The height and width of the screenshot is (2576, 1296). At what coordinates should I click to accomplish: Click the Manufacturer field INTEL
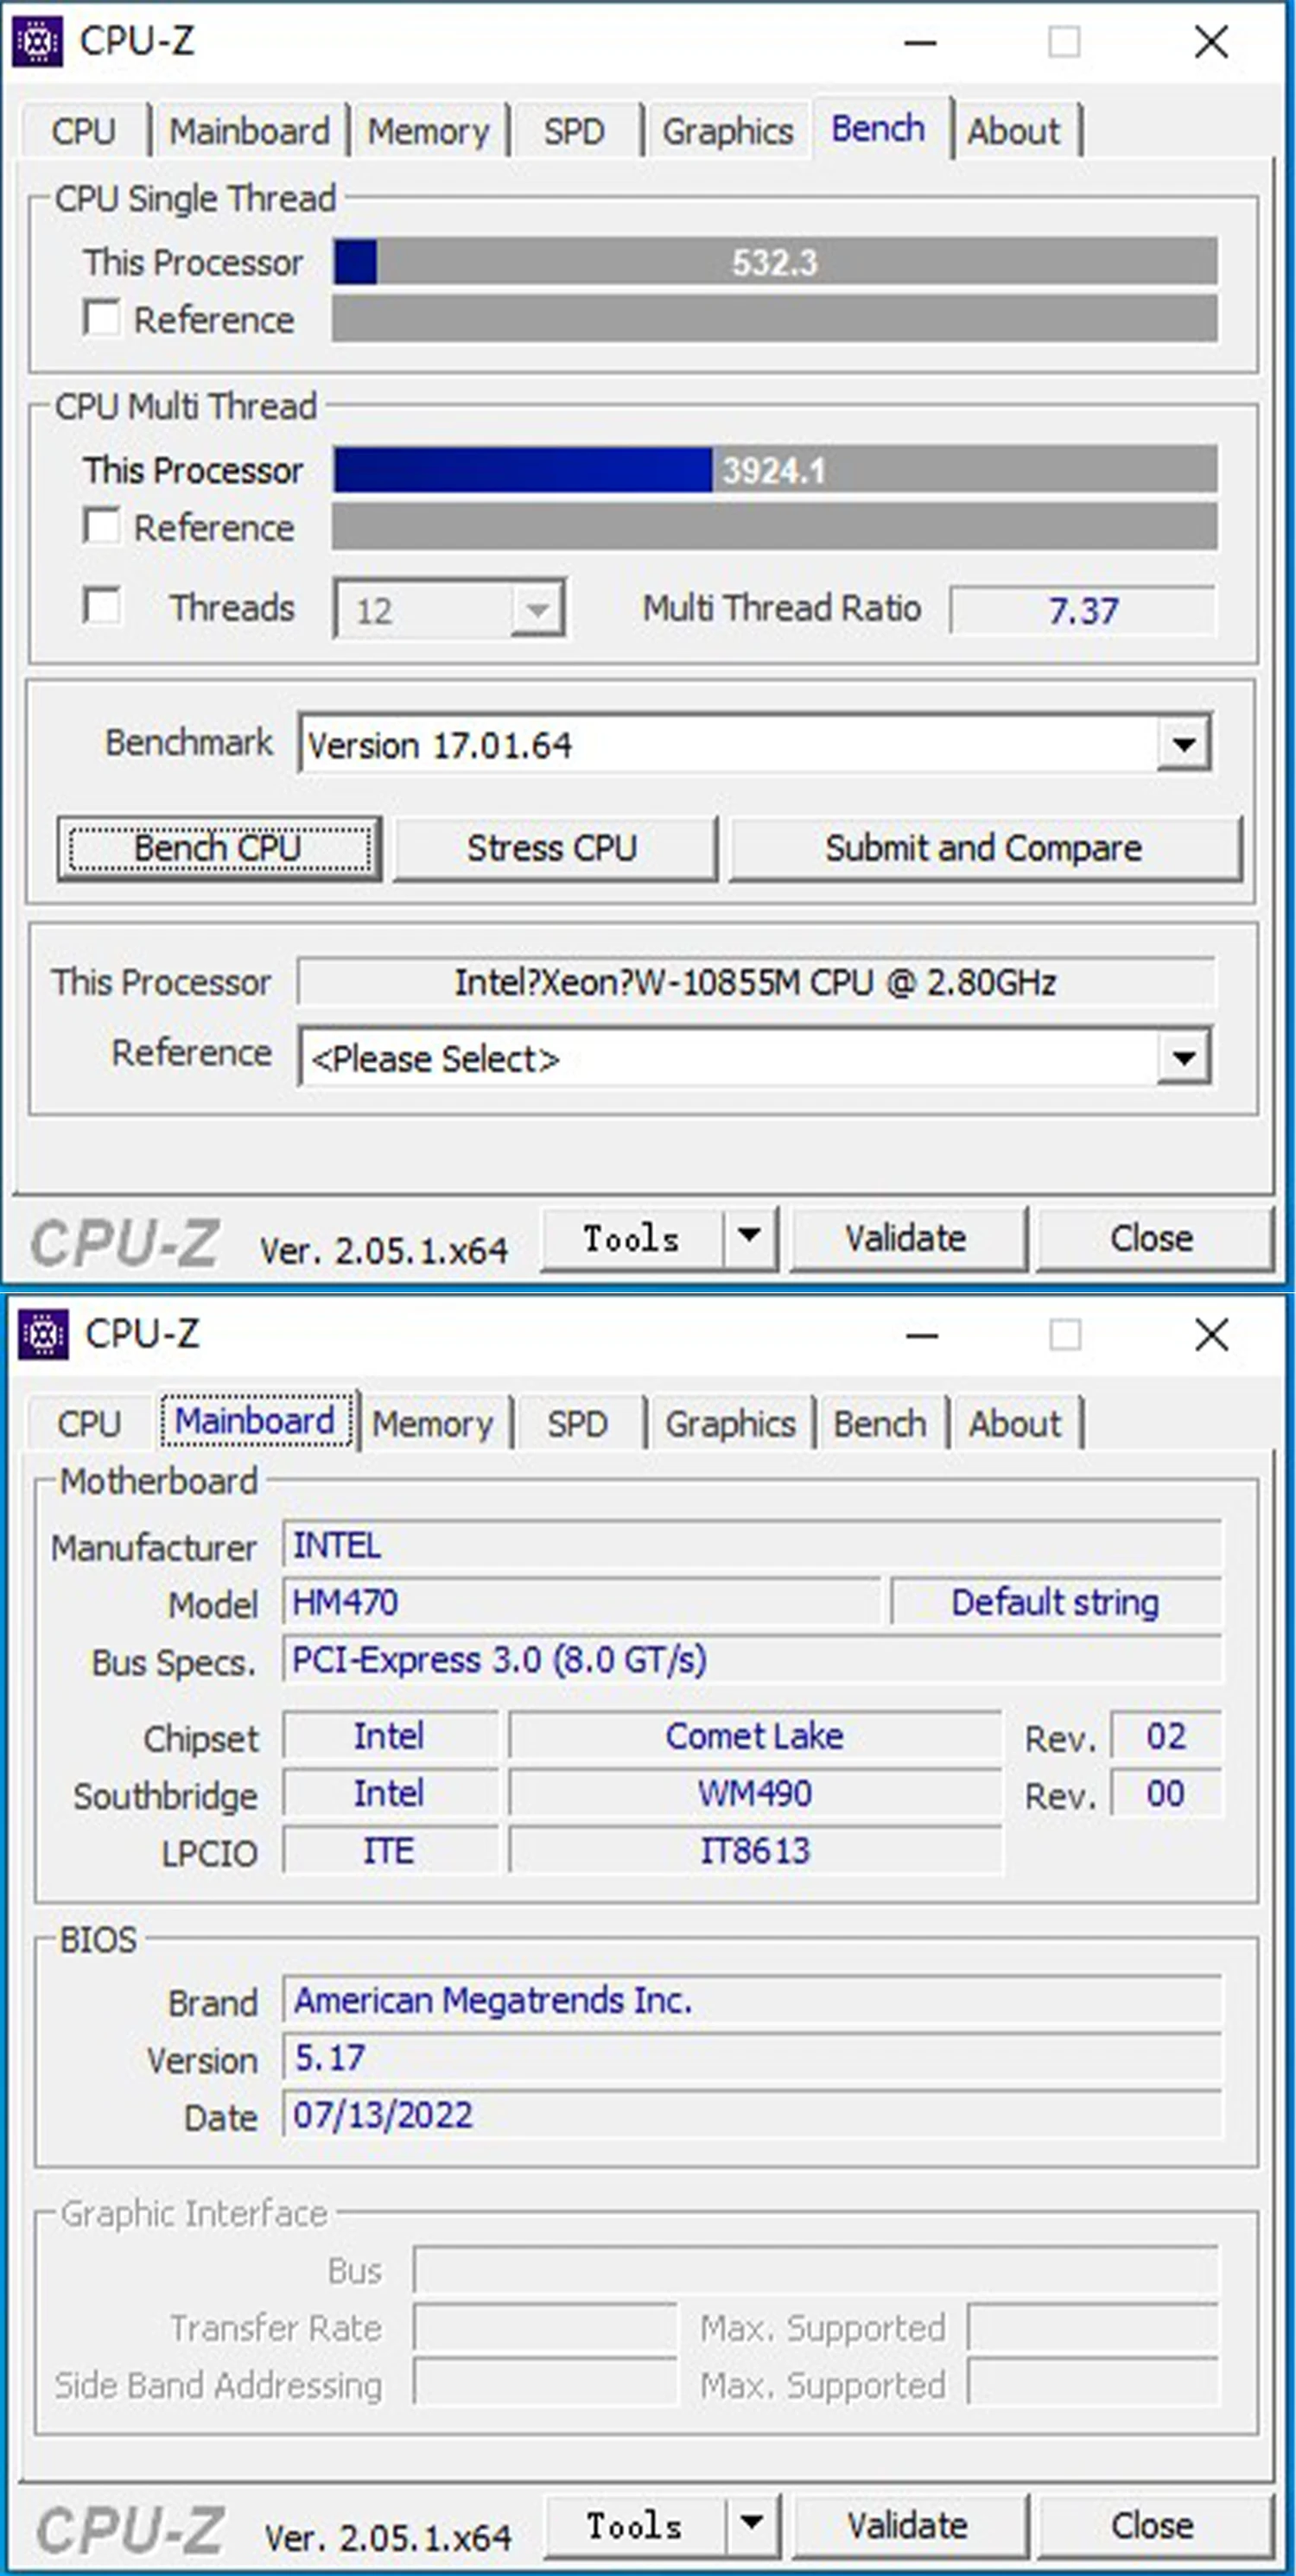click(752, 1545)
